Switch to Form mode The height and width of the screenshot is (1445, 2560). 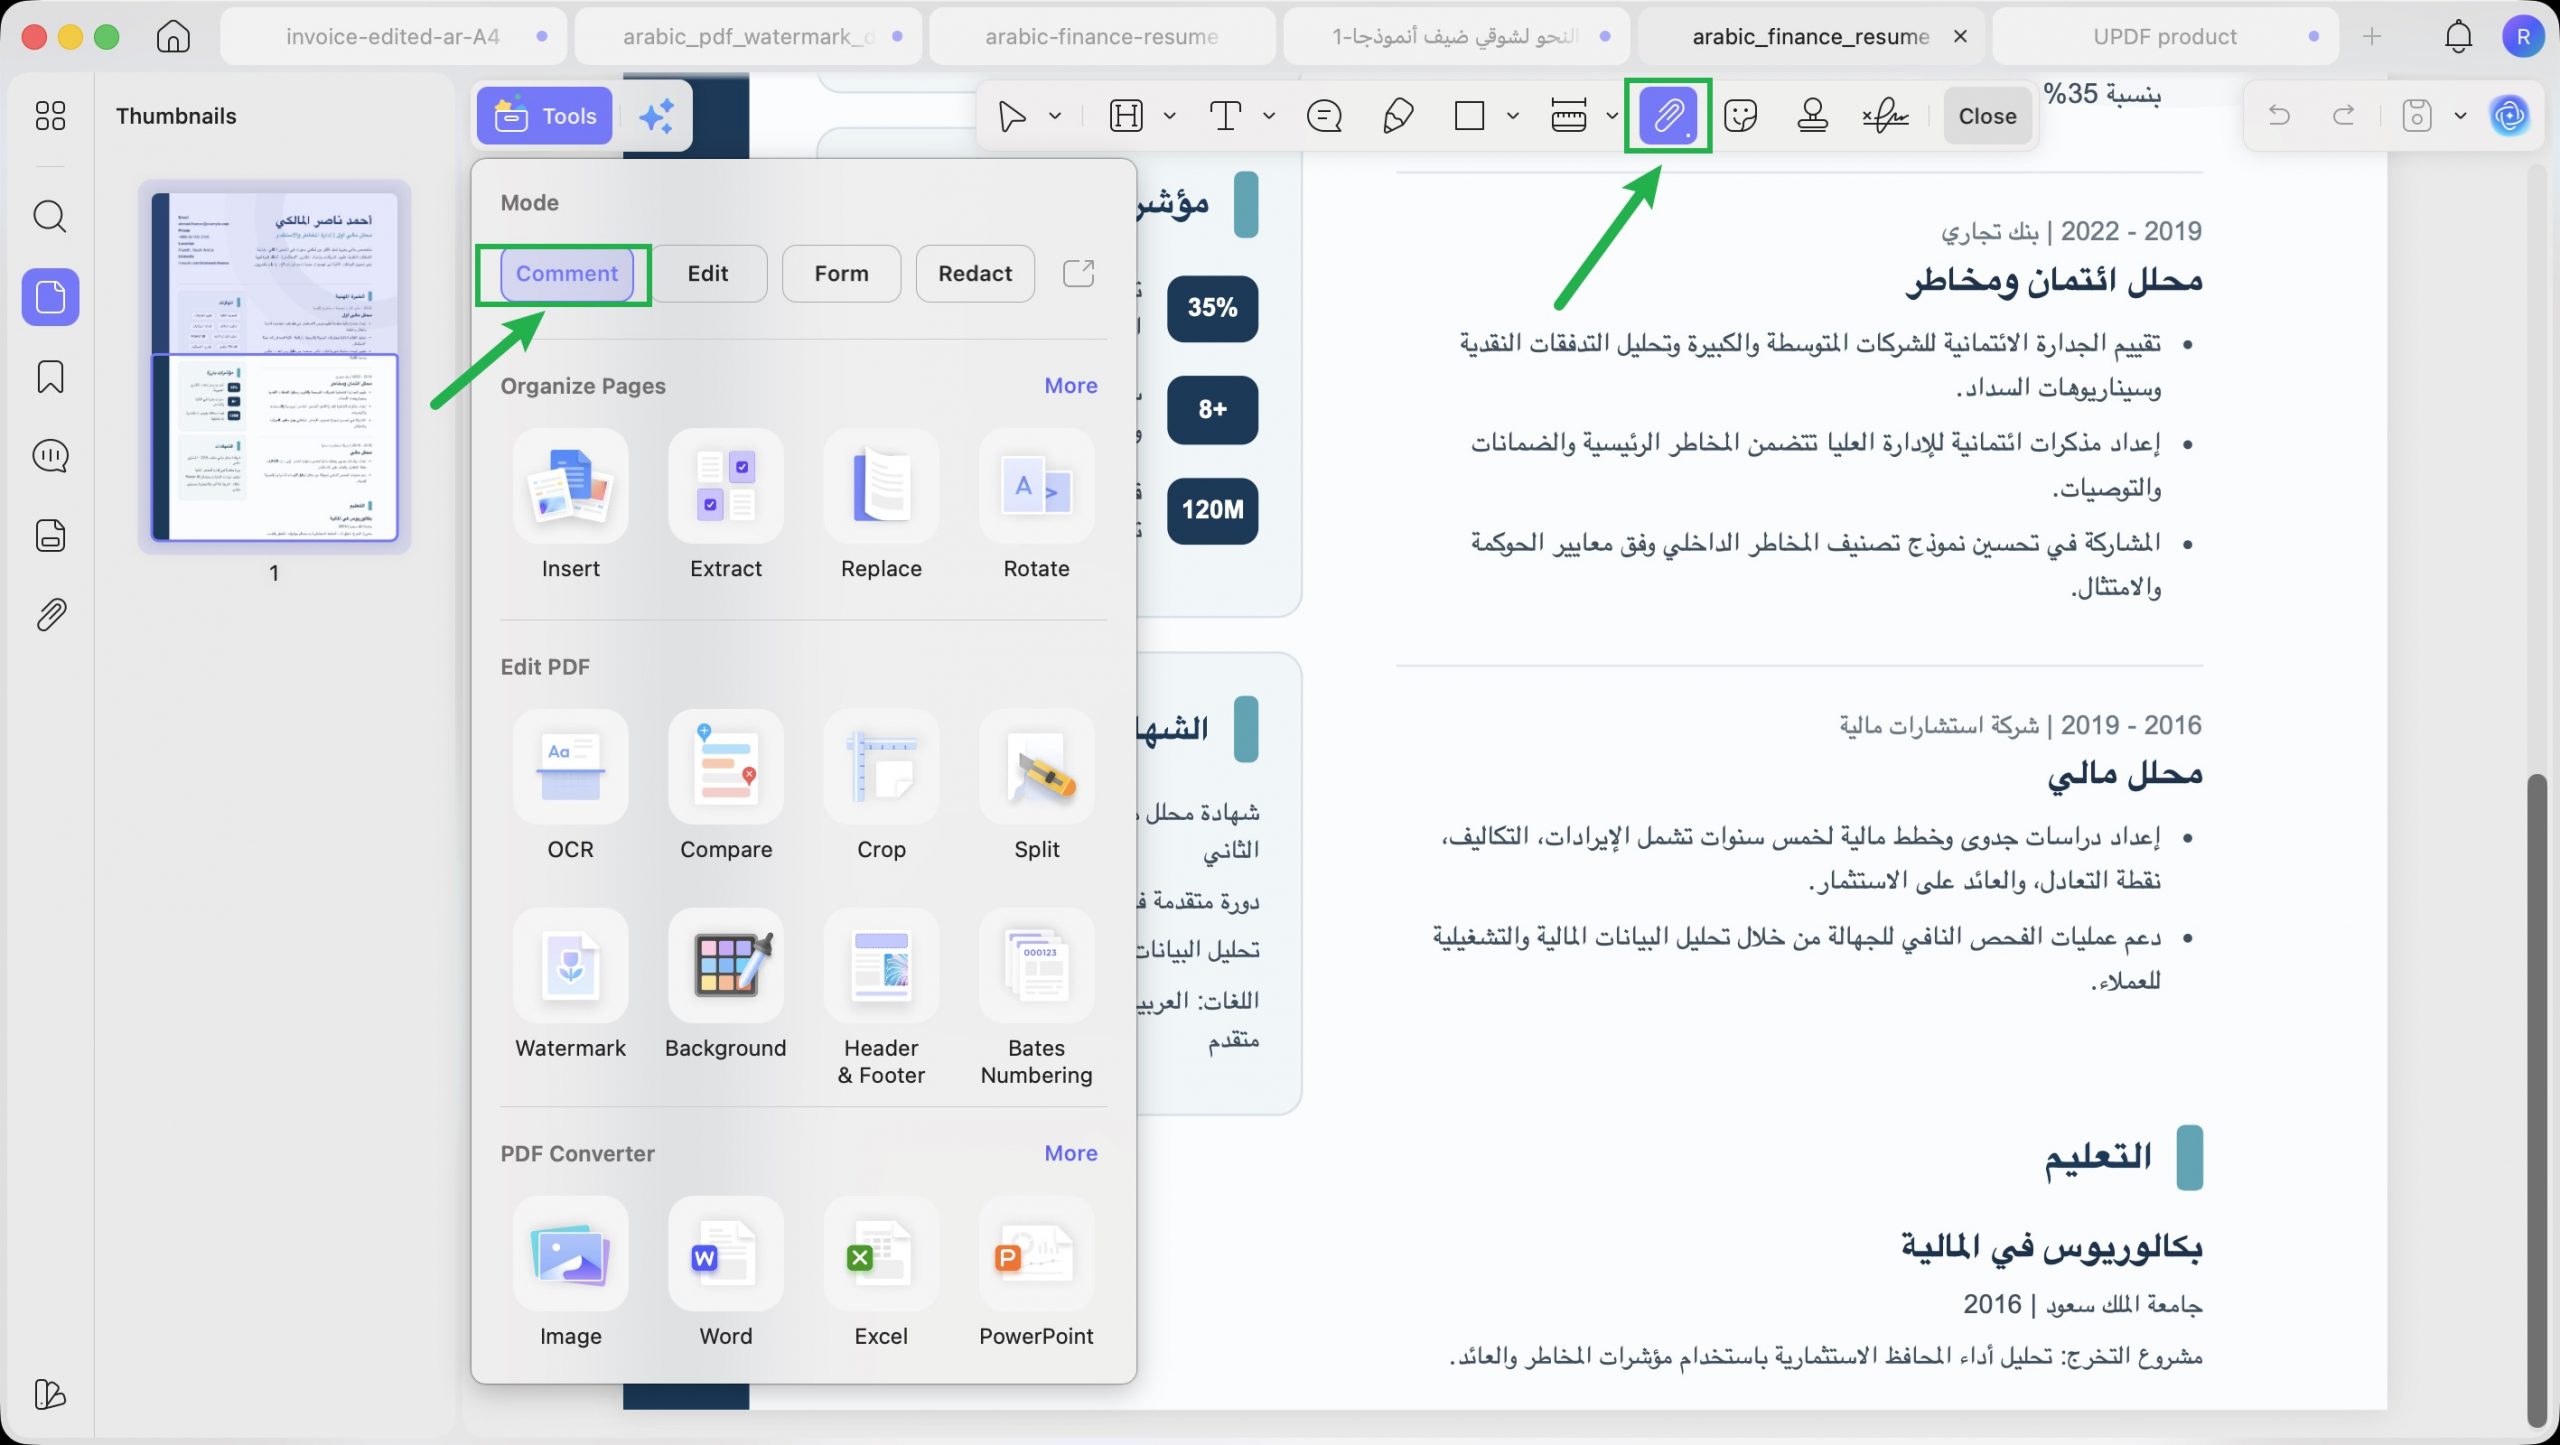tap(841, 274)
